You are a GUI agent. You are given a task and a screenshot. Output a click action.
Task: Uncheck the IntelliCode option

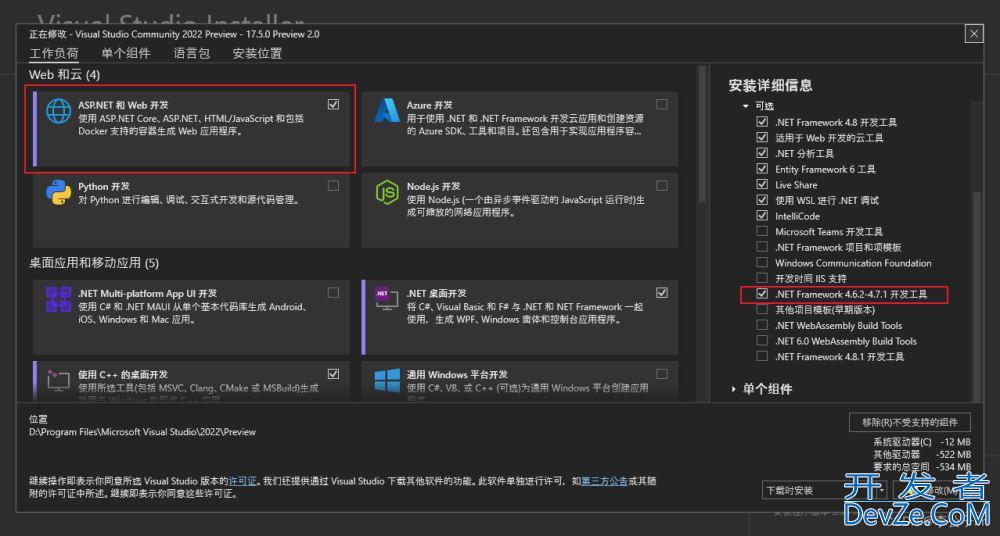tap(762, 216)
